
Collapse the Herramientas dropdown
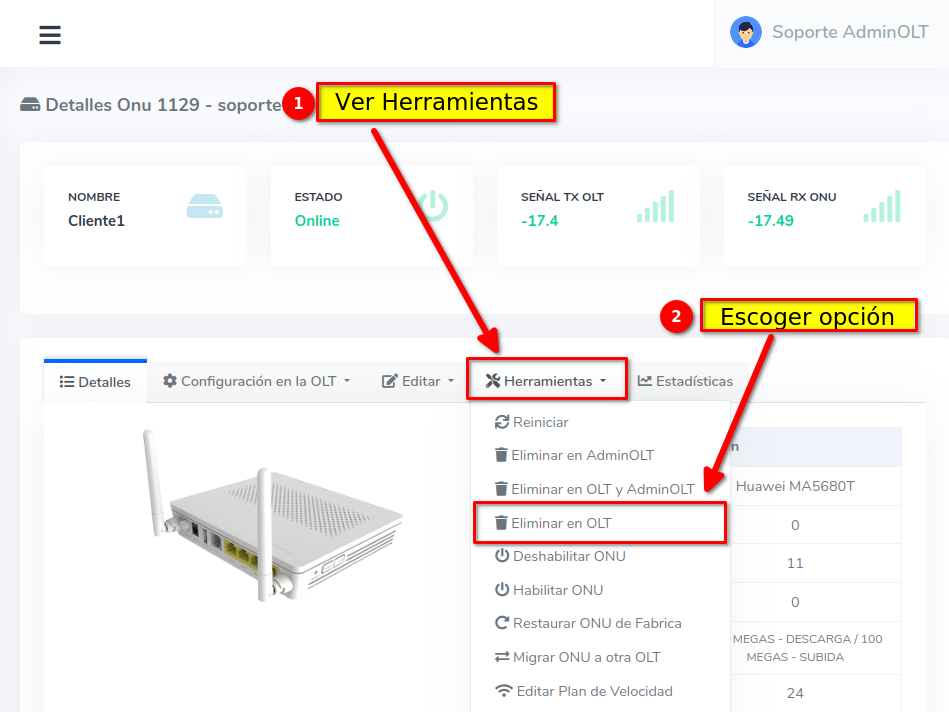coord(547,381)
